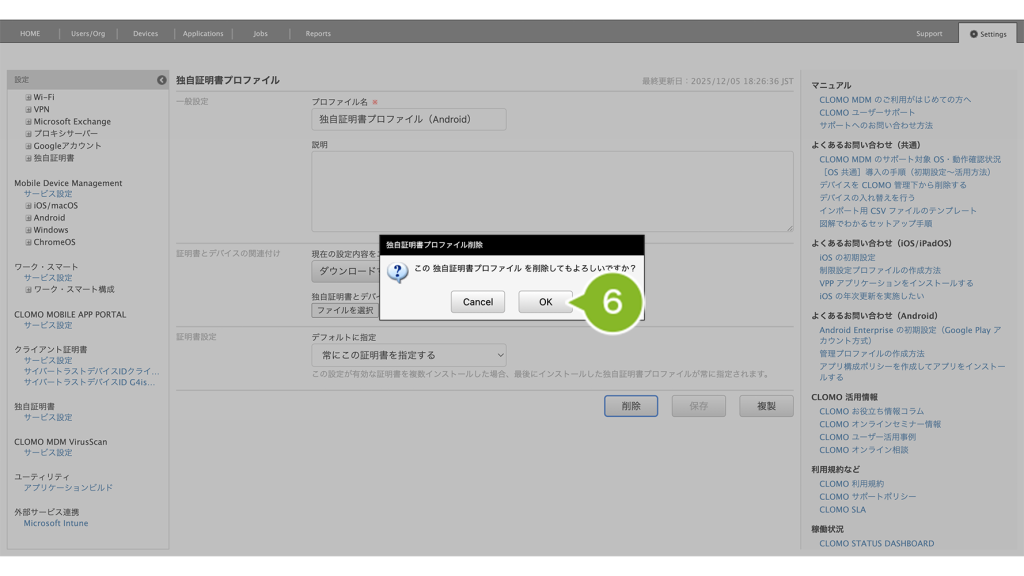
Task: Switch to the Reports tab
Action: [x=318, y=34]
